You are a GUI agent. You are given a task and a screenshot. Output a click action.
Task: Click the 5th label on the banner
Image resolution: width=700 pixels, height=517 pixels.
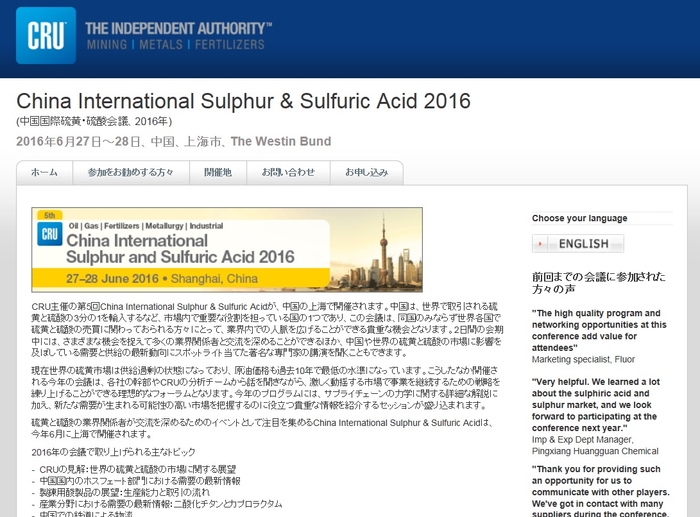(50, 215)
